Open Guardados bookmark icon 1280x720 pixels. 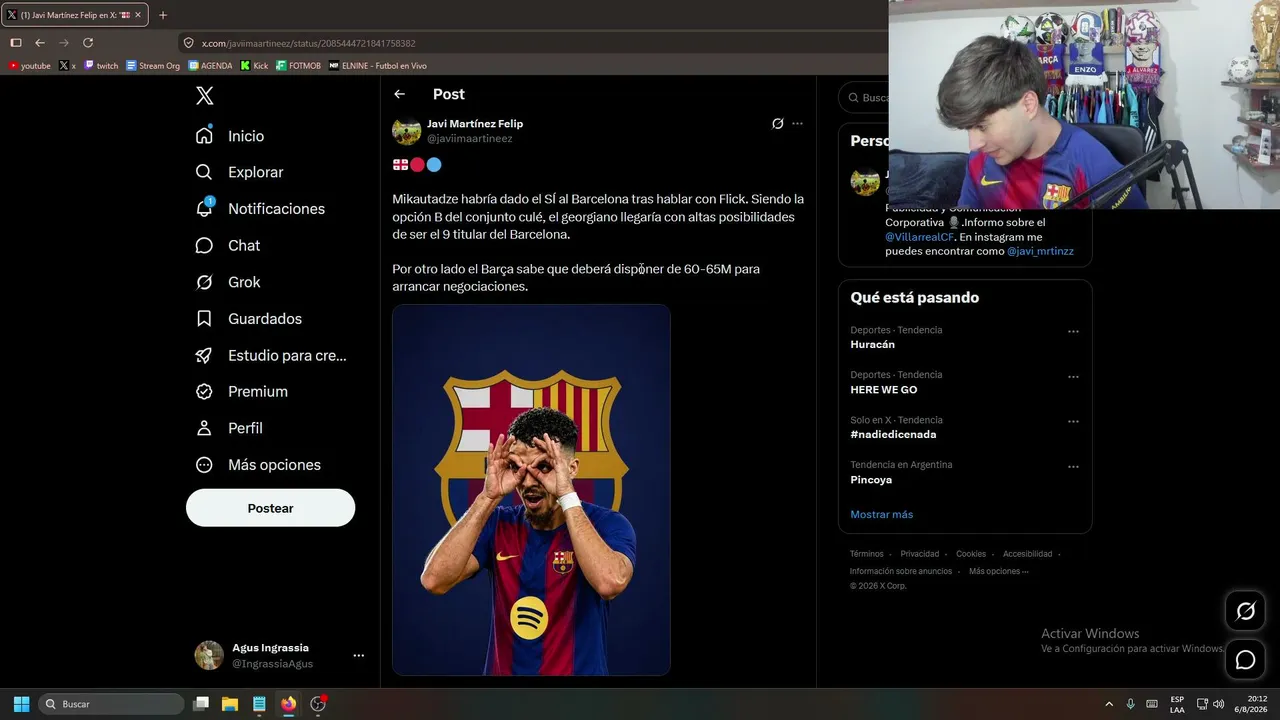[x=204, y=318]
